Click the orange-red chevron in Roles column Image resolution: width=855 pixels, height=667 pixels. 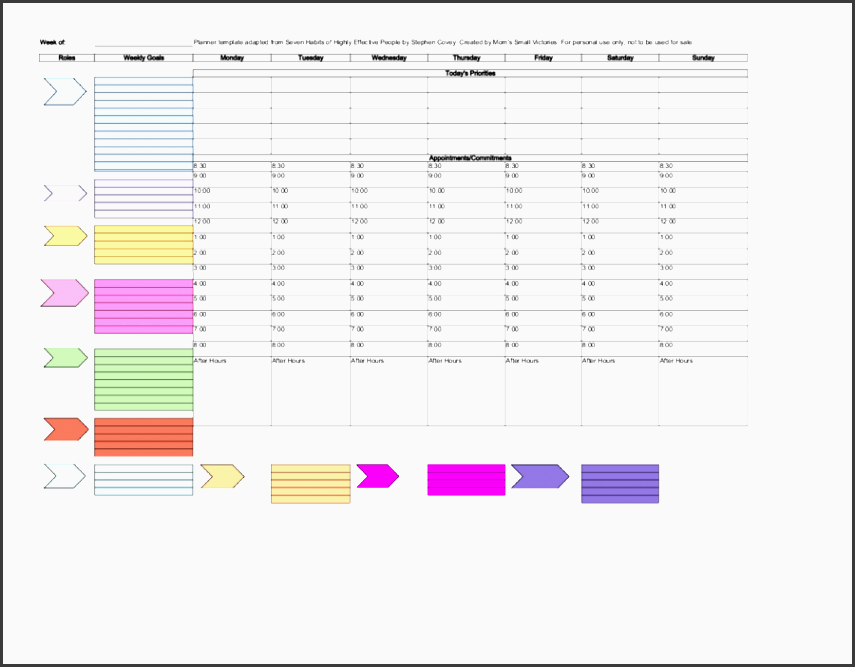tap(66, 429)
